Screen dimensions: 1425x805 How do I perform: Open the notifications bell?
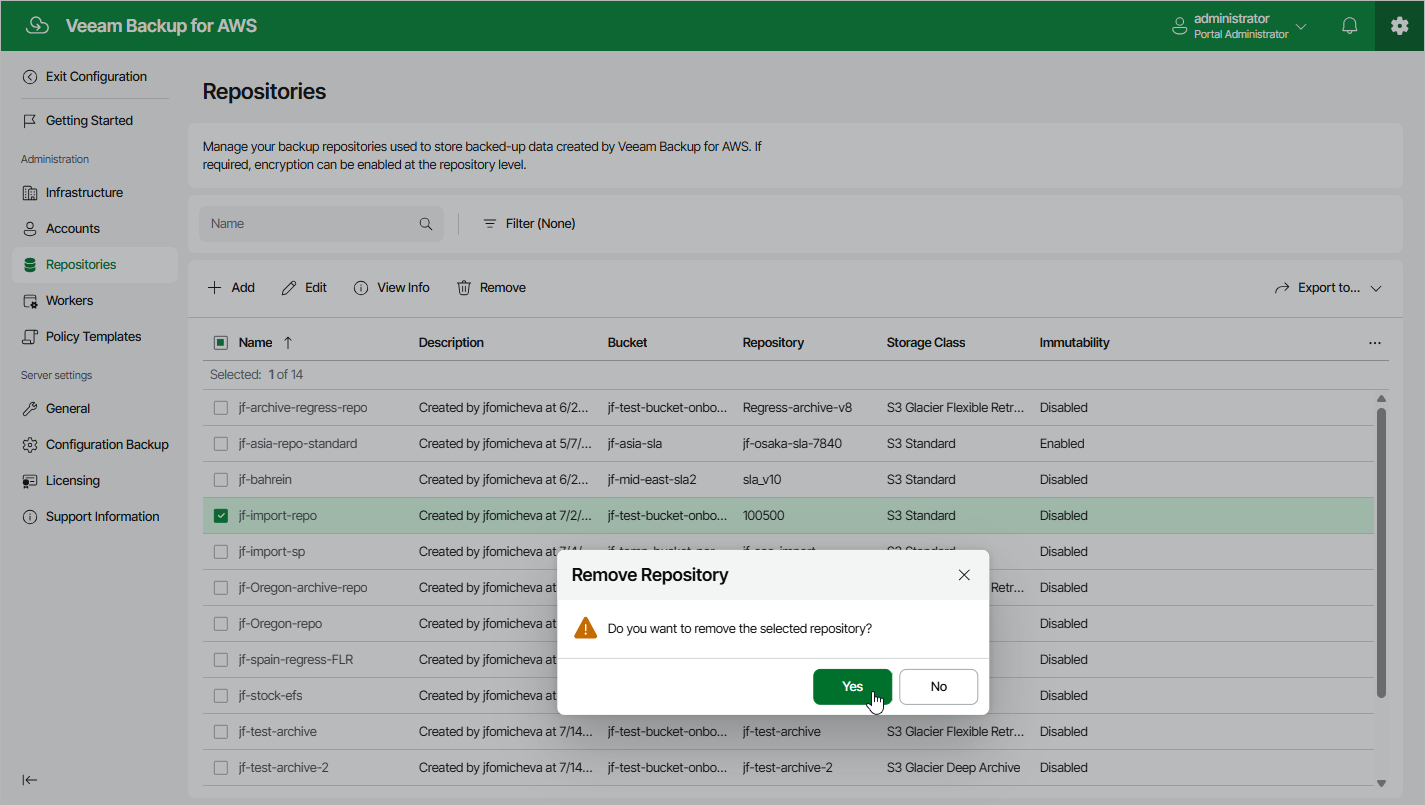pyautogui.click(x=1349, y=26)
